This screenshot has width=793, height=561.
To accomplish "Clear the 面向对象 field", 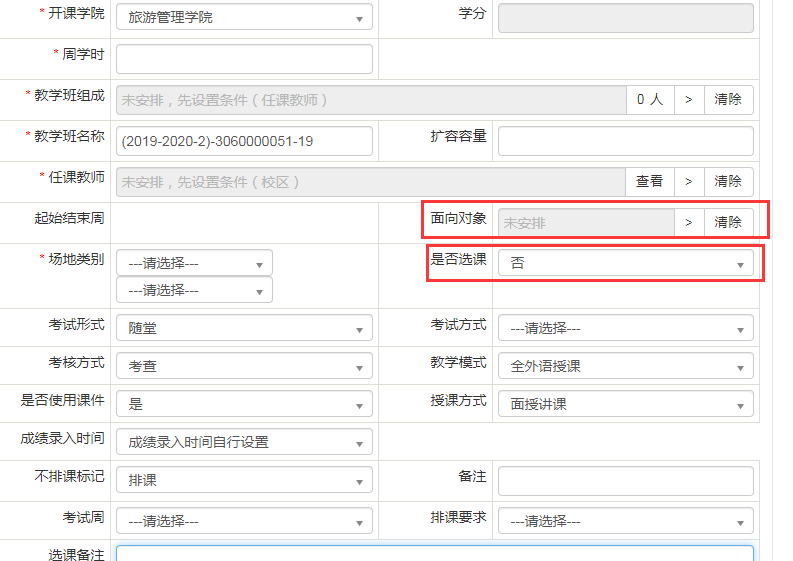I will coord(728,222).
